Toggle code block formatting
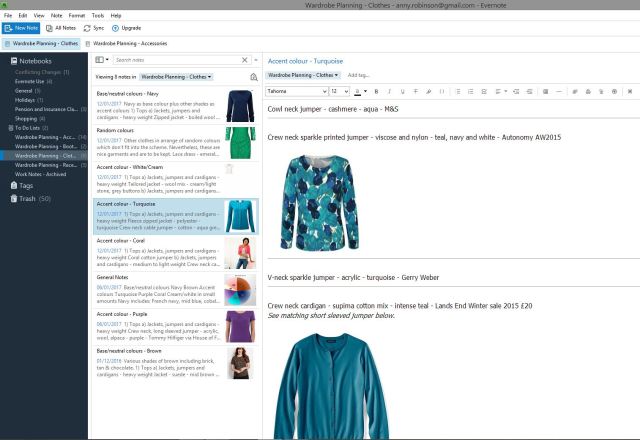Image resolution: width=640 pixels, height=440 pixels. [x=442, y=91]
